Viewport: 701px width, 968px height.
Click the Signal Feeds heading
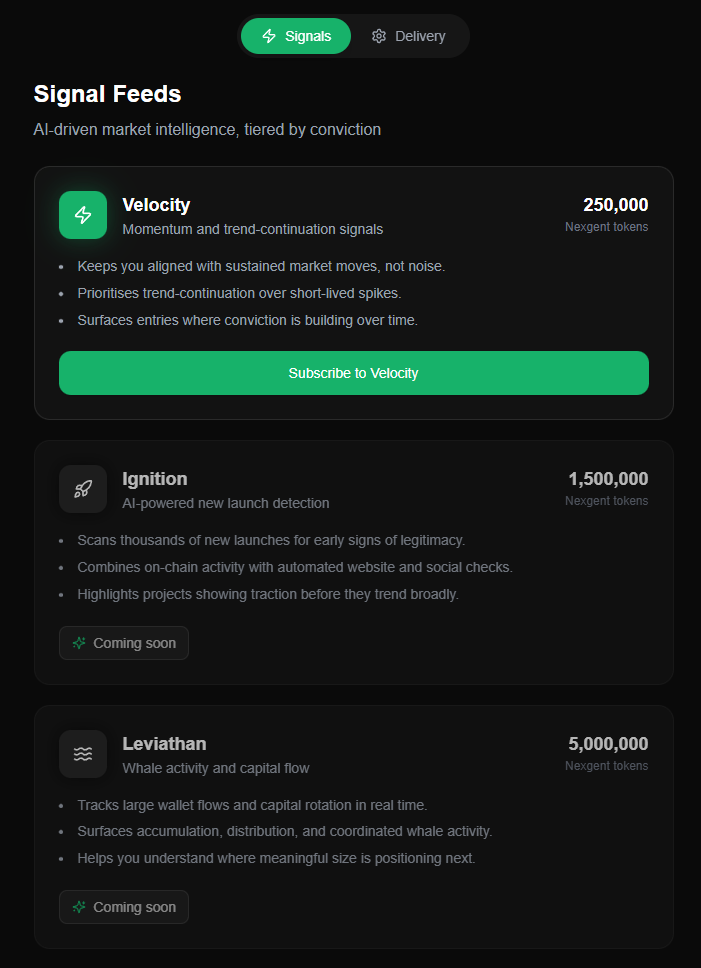(107, 94)
